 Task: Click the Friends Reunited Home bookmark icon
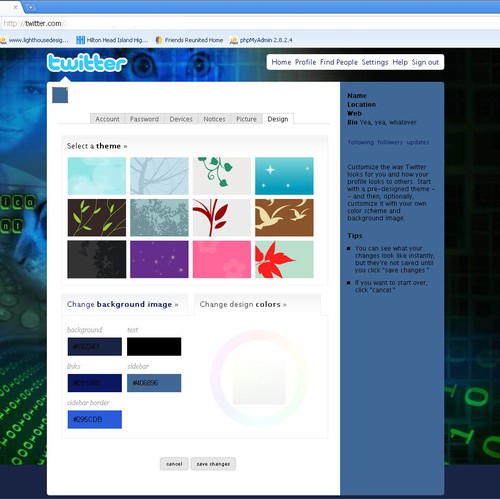point(159,40)
